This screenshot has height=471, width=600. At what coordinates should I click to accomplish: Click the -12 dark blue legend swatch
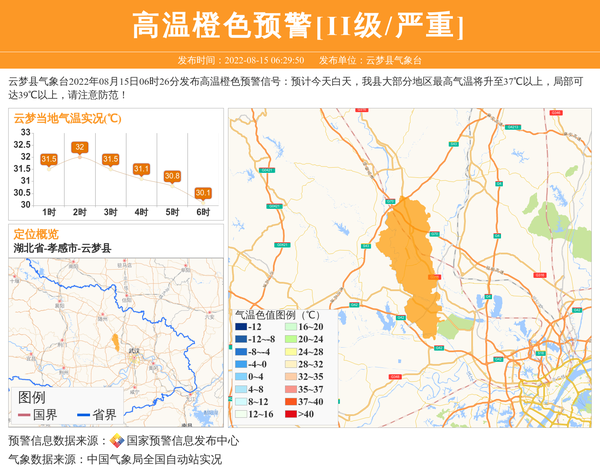click(241, 327)
